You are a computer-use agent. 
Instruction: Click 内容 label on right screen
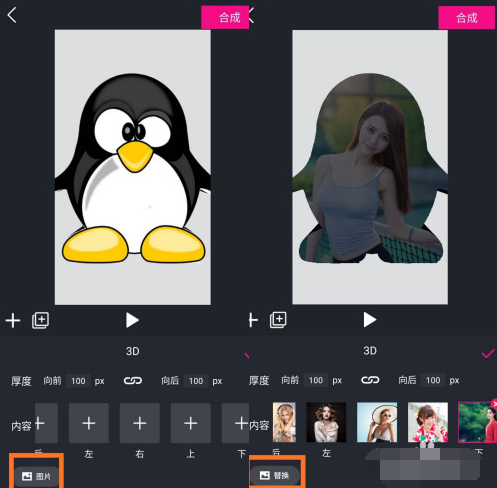(x=259, y=425)
